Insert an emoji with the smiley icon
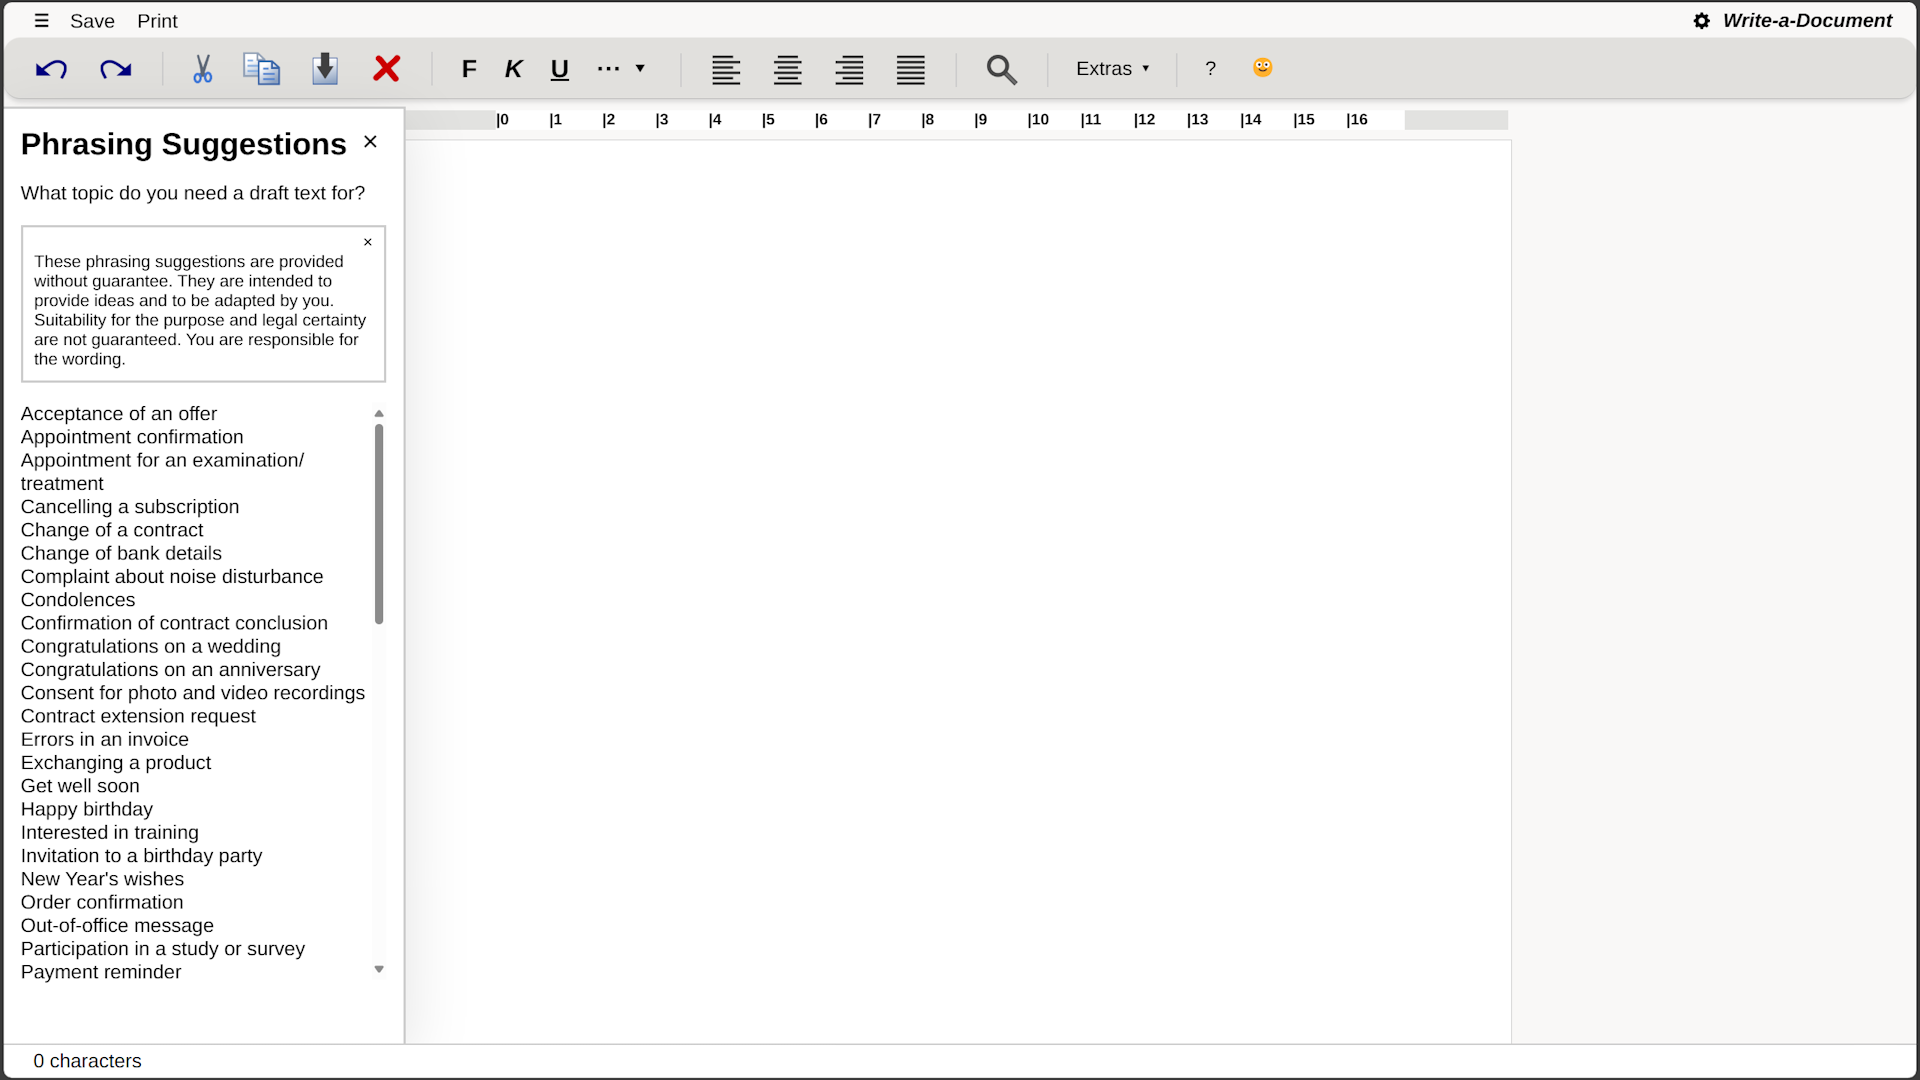Image resolution: width=1920 pixels, height=1080 pixels. coord(1262,68)
